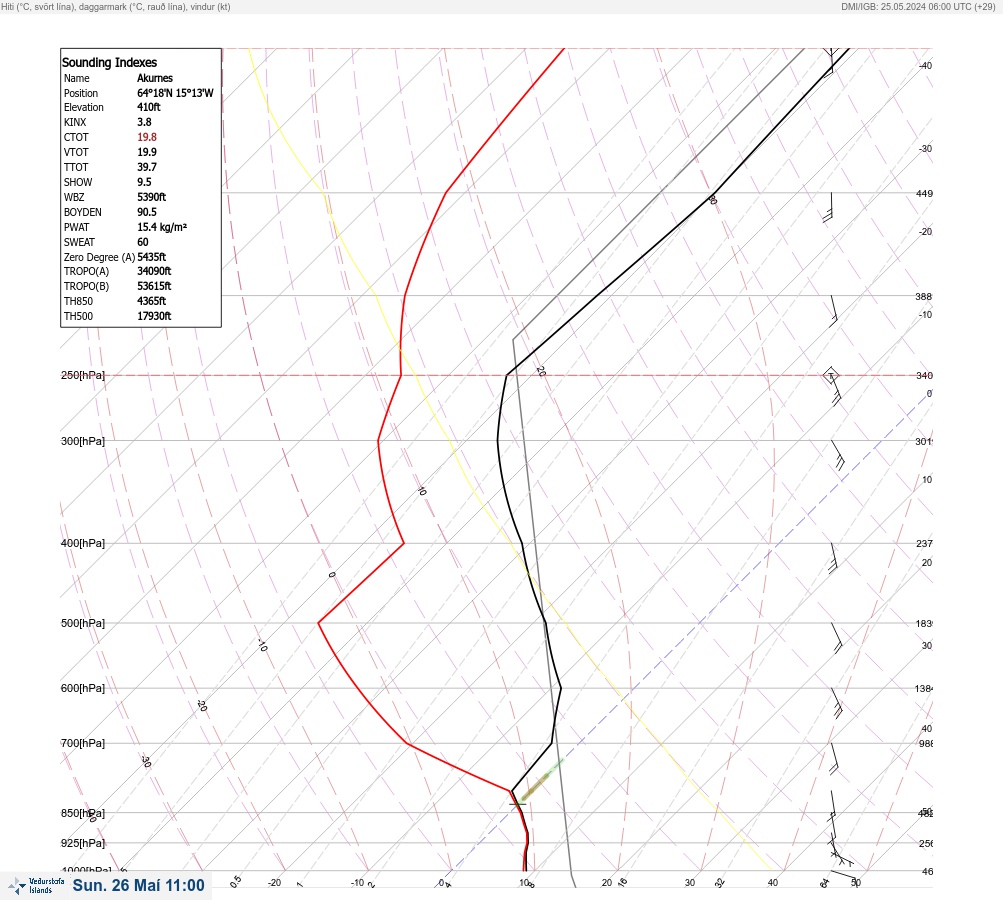Viewport: 1003px width, 900px height.
Task: Click the '50' label on the bottom temperature axis
Action: coord(856,883)
